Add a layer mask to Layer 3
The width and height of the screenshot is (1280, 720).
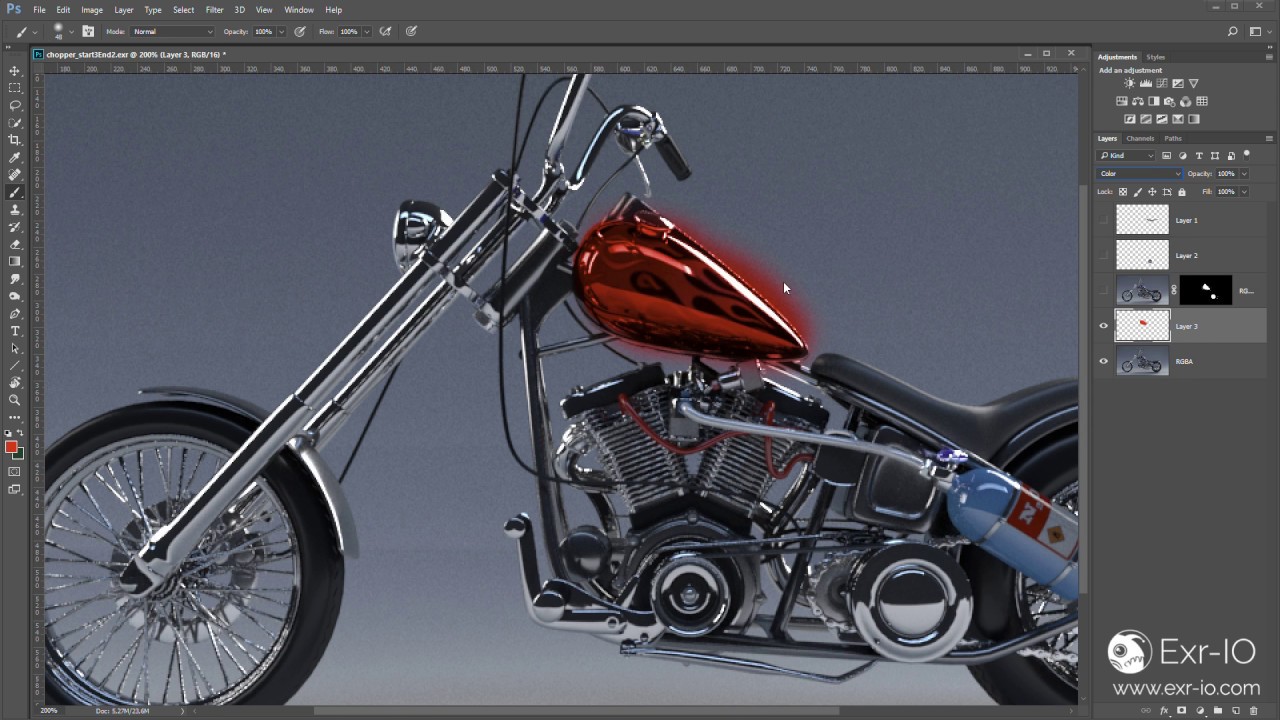[1182, 711]
